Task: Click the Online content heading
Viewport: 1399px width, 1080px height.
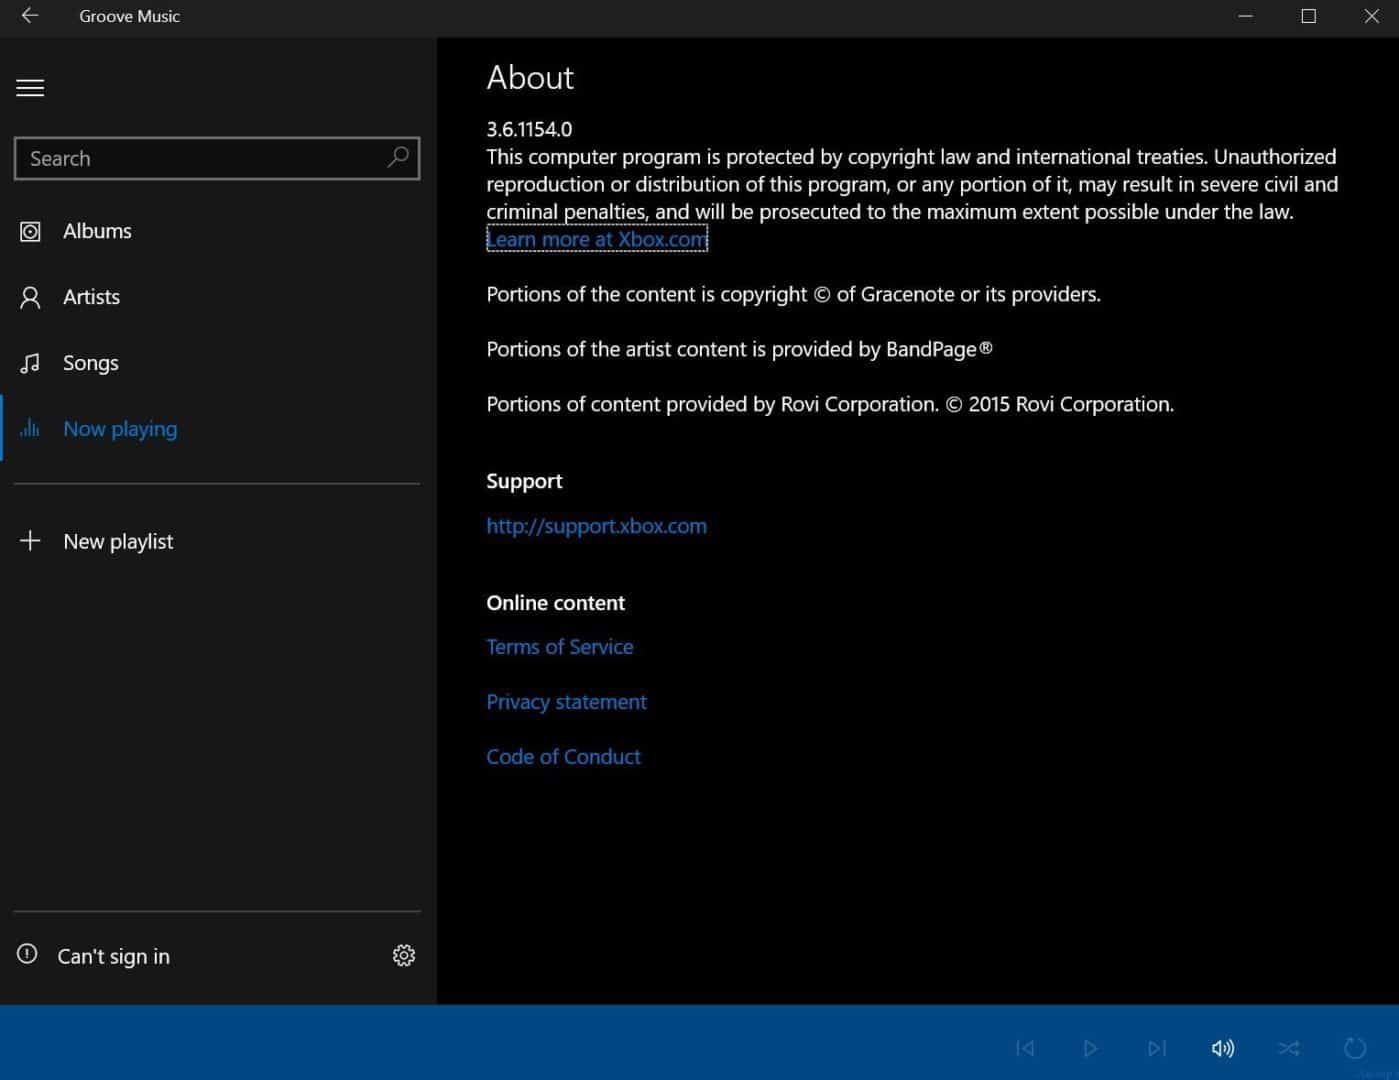Action: (555, 603)
